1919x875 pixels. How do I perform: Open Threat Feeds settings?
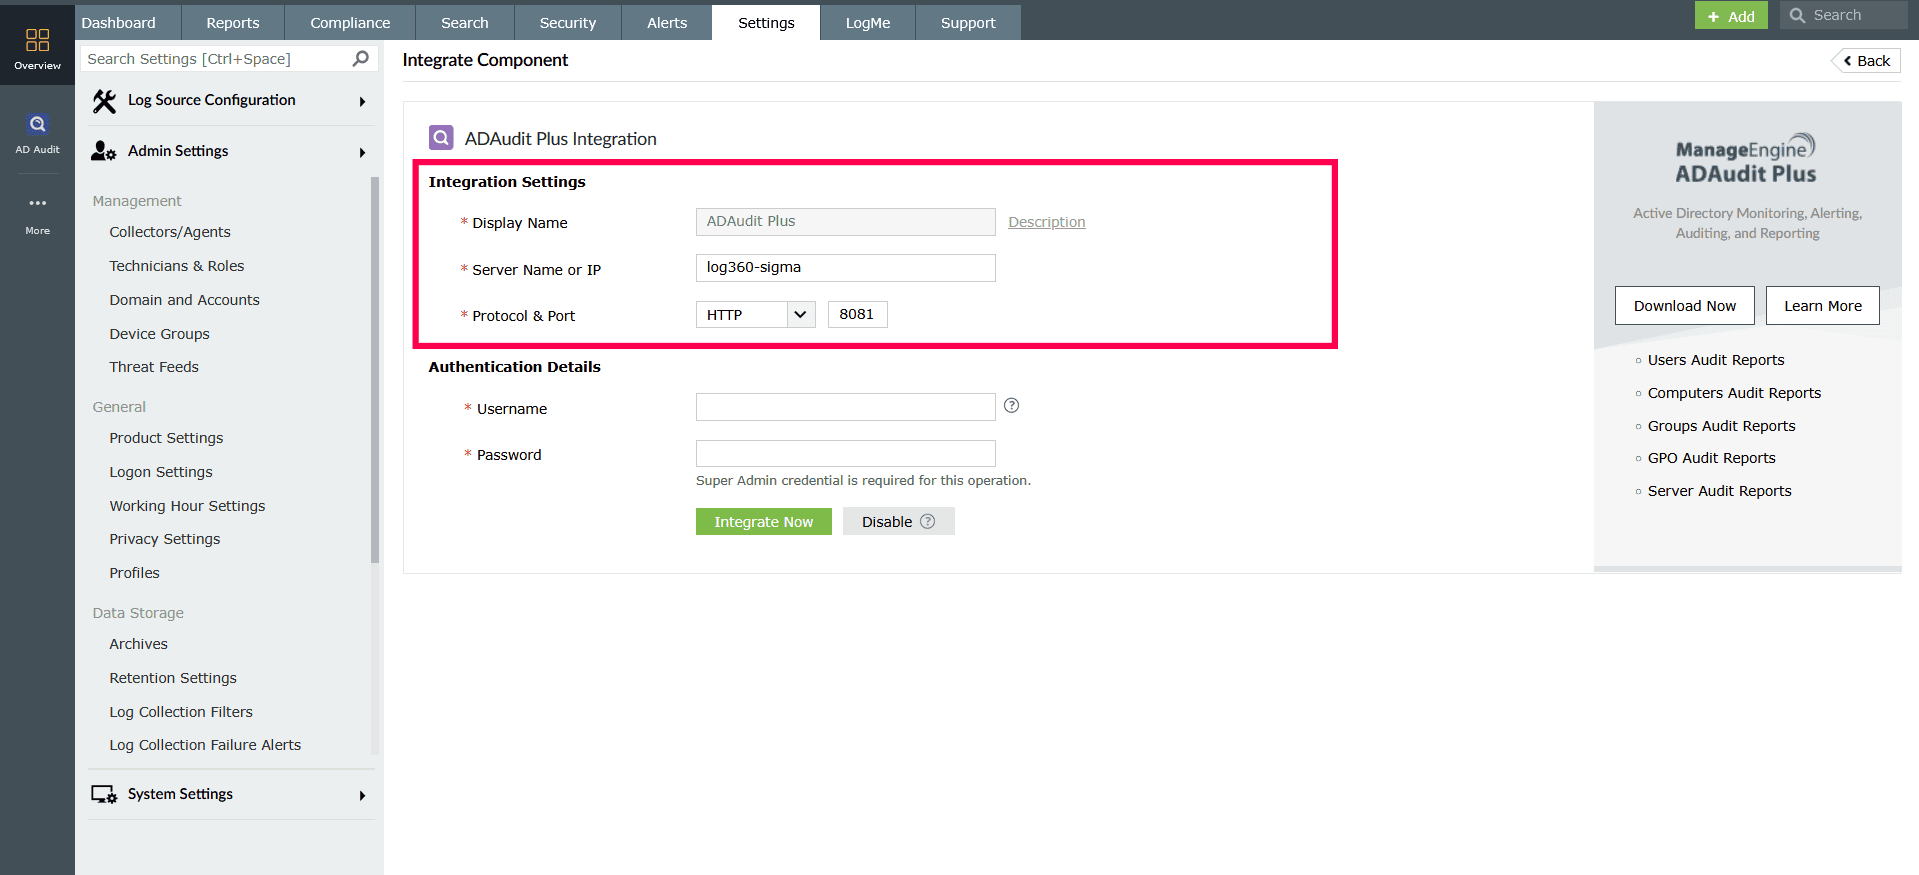click(154, 367)
